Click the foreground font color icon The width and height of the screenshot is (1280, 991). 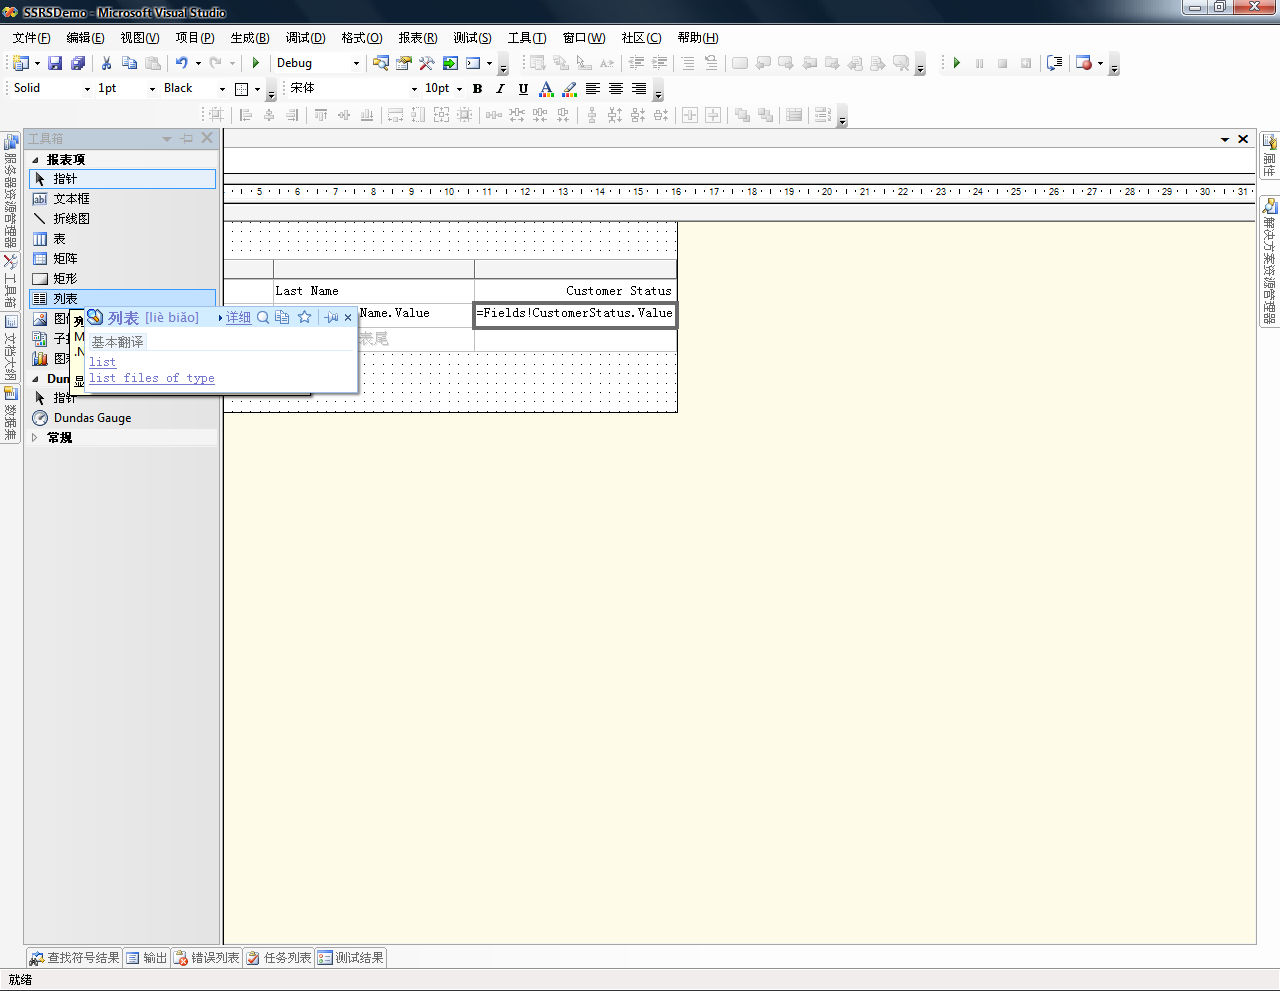(546, 89)
